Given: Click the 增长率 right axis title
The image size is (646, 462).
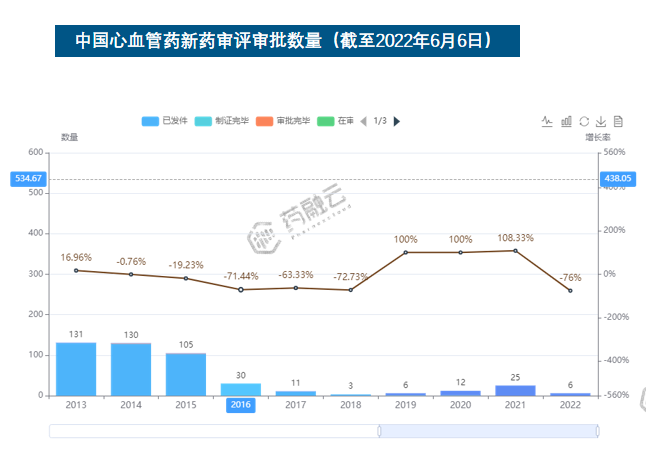Looking at the screenshot, I should point(598,137).
